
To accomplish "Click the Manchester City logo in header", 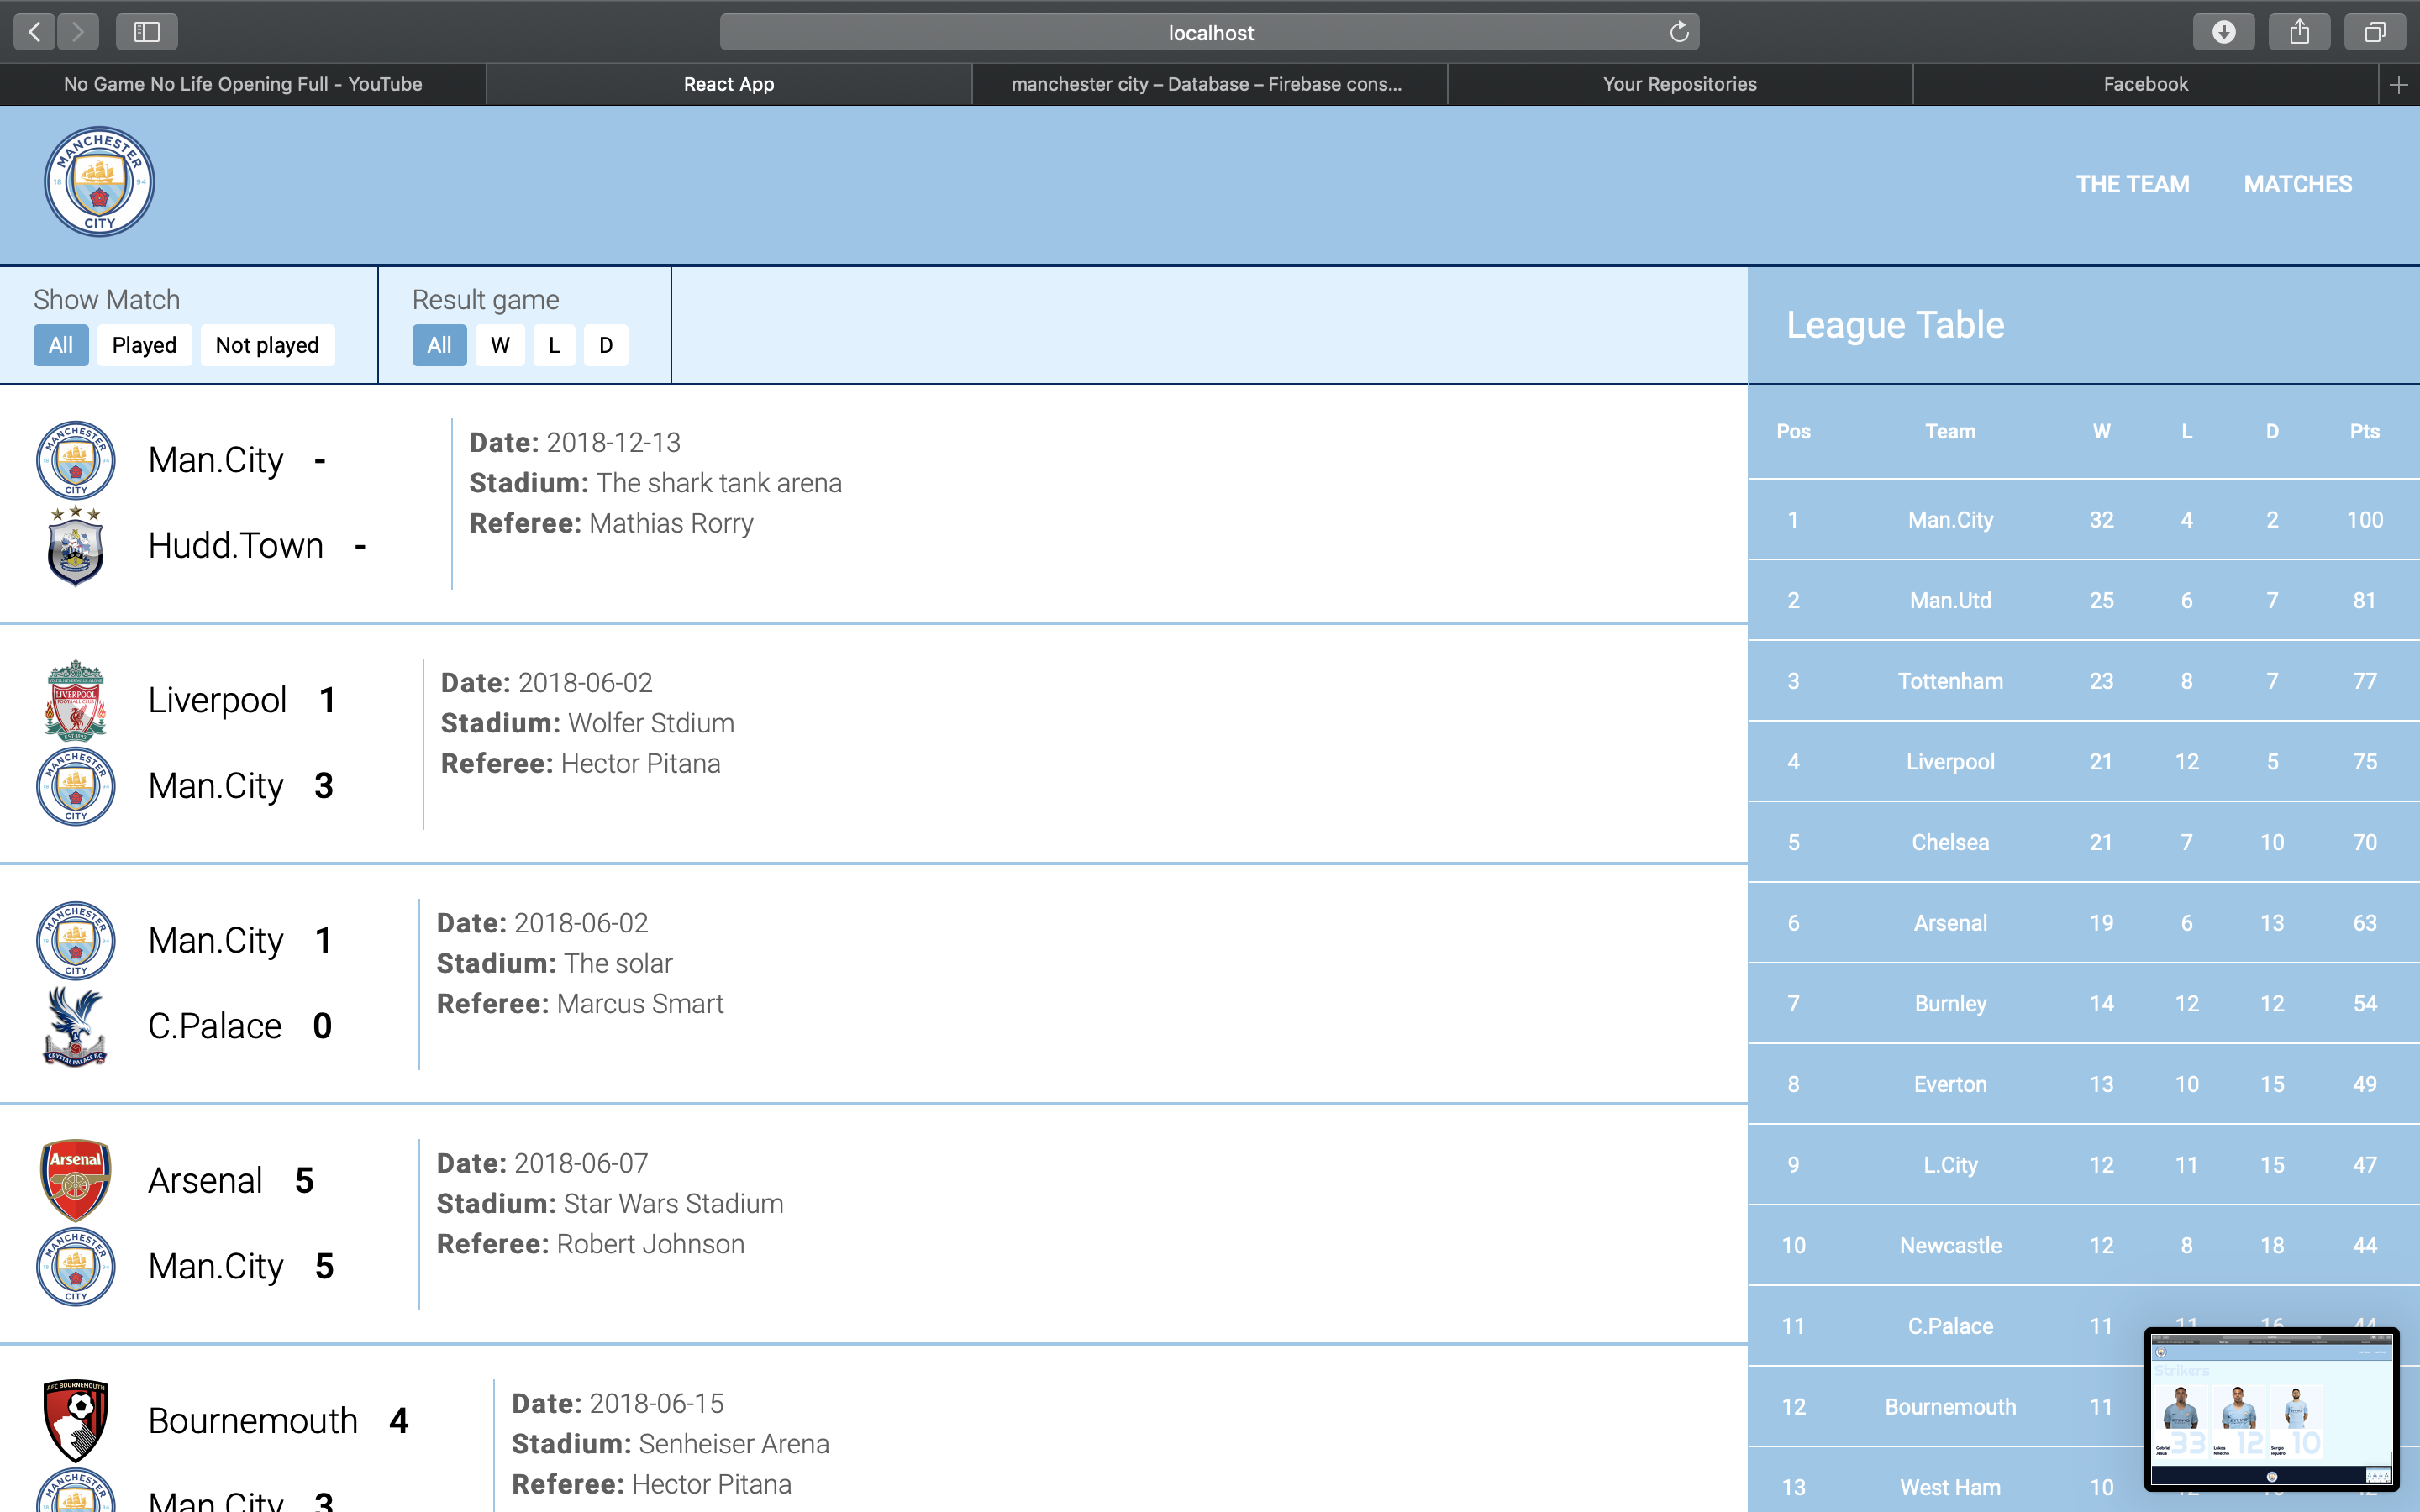I will pyautogui.click(x=99, y=182).
